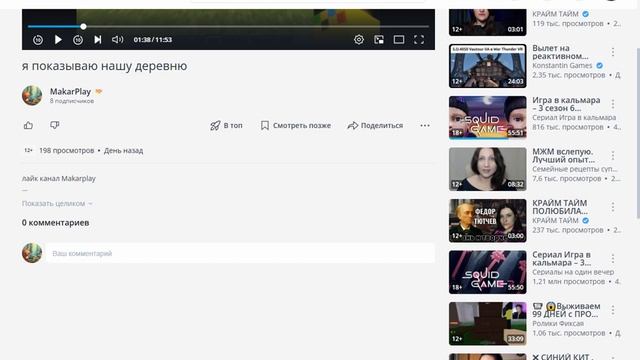This screenshot has width=640, height=360.
Task: Open options menu for 'Сериал Игра в кальмара'
Action: tap(613, 258)
